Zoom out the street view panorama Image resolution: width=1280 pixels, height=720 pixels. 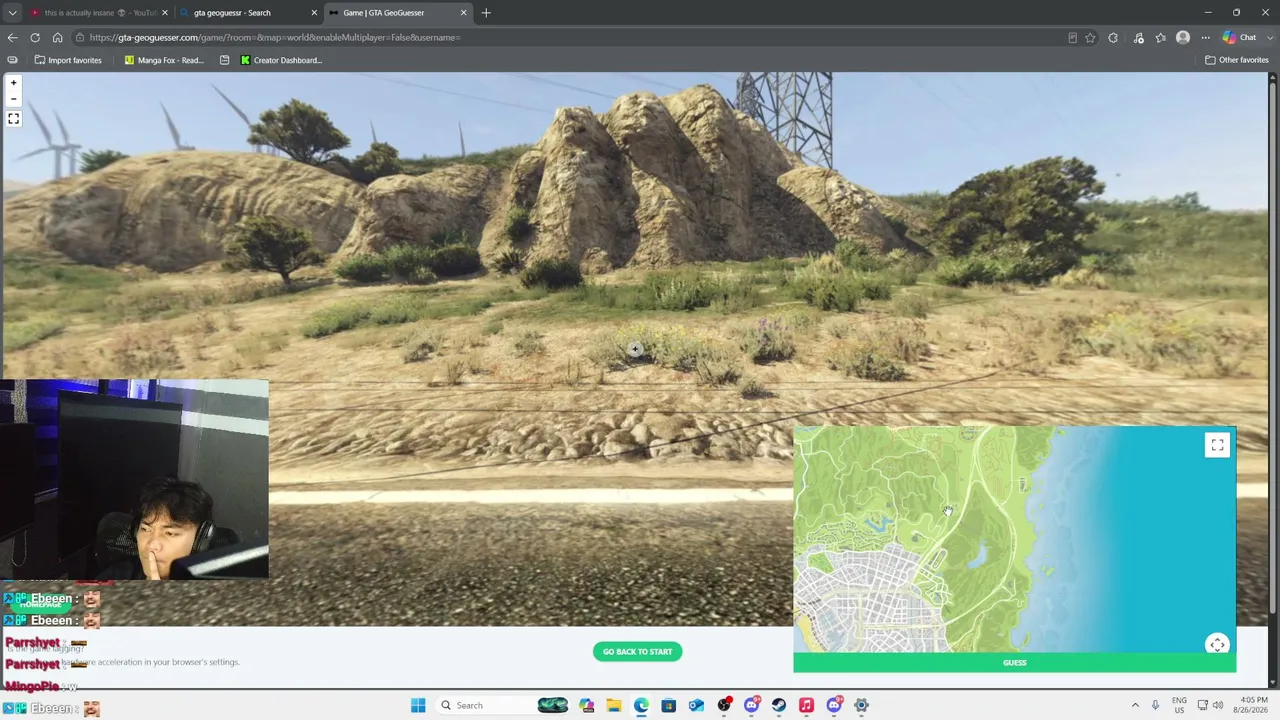[x=13, y=98]
